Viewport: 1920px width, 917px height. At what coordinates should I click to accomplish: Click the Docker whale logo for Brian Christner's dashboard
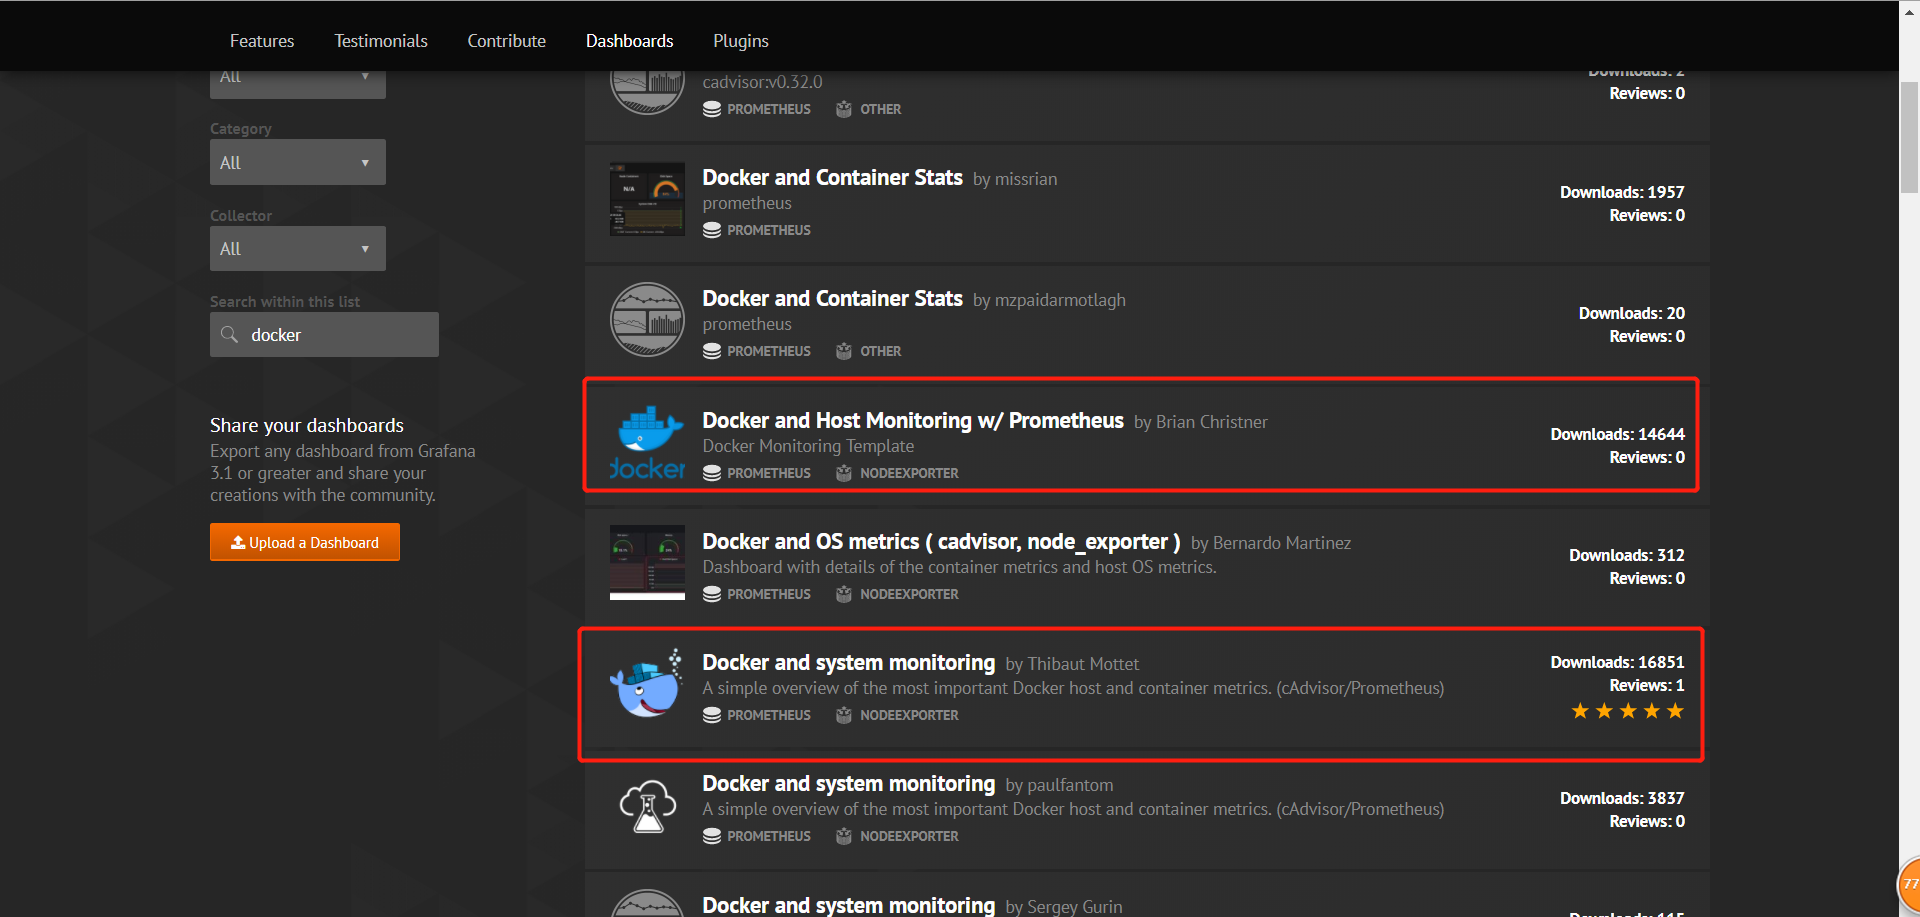(x=647, y=442)
